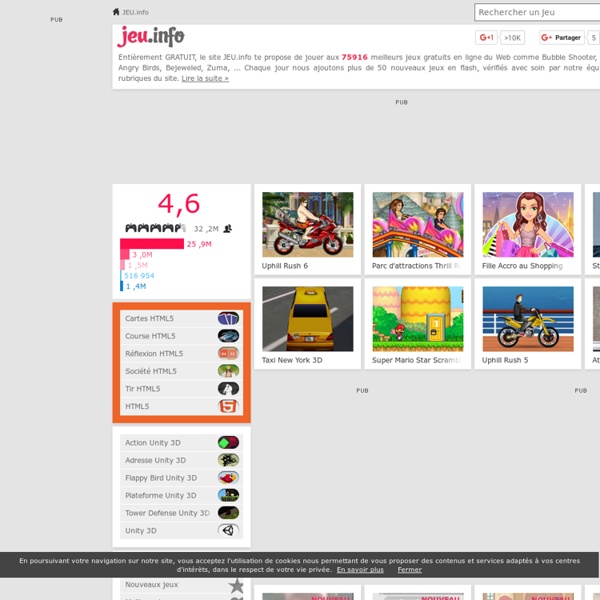Click the Unity 3D logo icon
Viewport: 600px width, 600px height.
click(x=228, y=531)
